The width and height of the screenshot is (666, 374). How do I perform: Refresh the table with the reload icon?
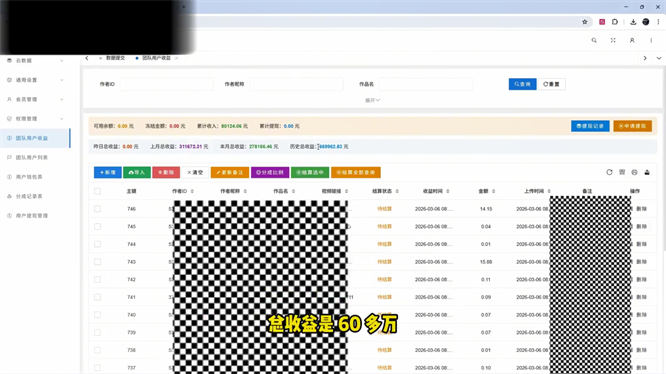click(609, 172)
